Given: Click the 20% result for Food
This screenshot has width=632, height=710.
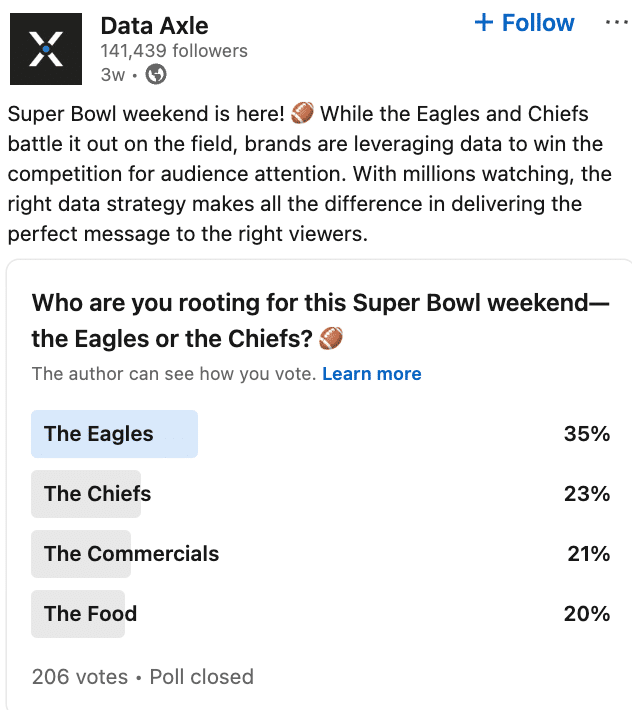Looking at the screenshot, I should point(587,614).
